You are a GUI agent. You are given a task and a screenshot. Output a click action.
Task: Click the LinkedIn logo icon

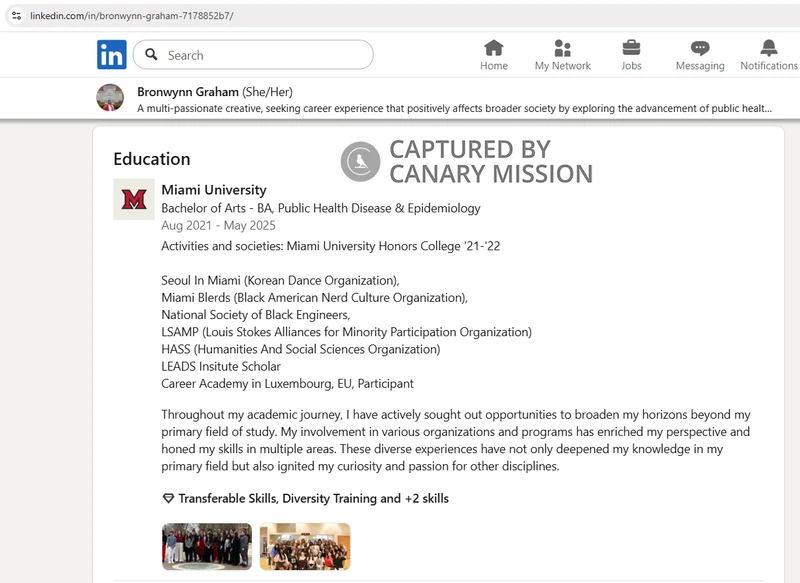coord(112,55)
